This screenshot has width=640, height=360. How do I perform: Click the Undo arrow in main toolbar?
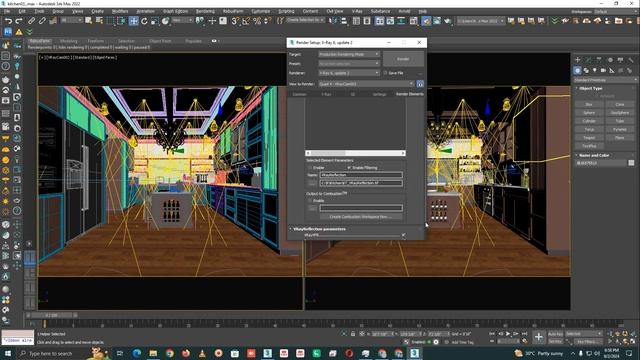8,20
